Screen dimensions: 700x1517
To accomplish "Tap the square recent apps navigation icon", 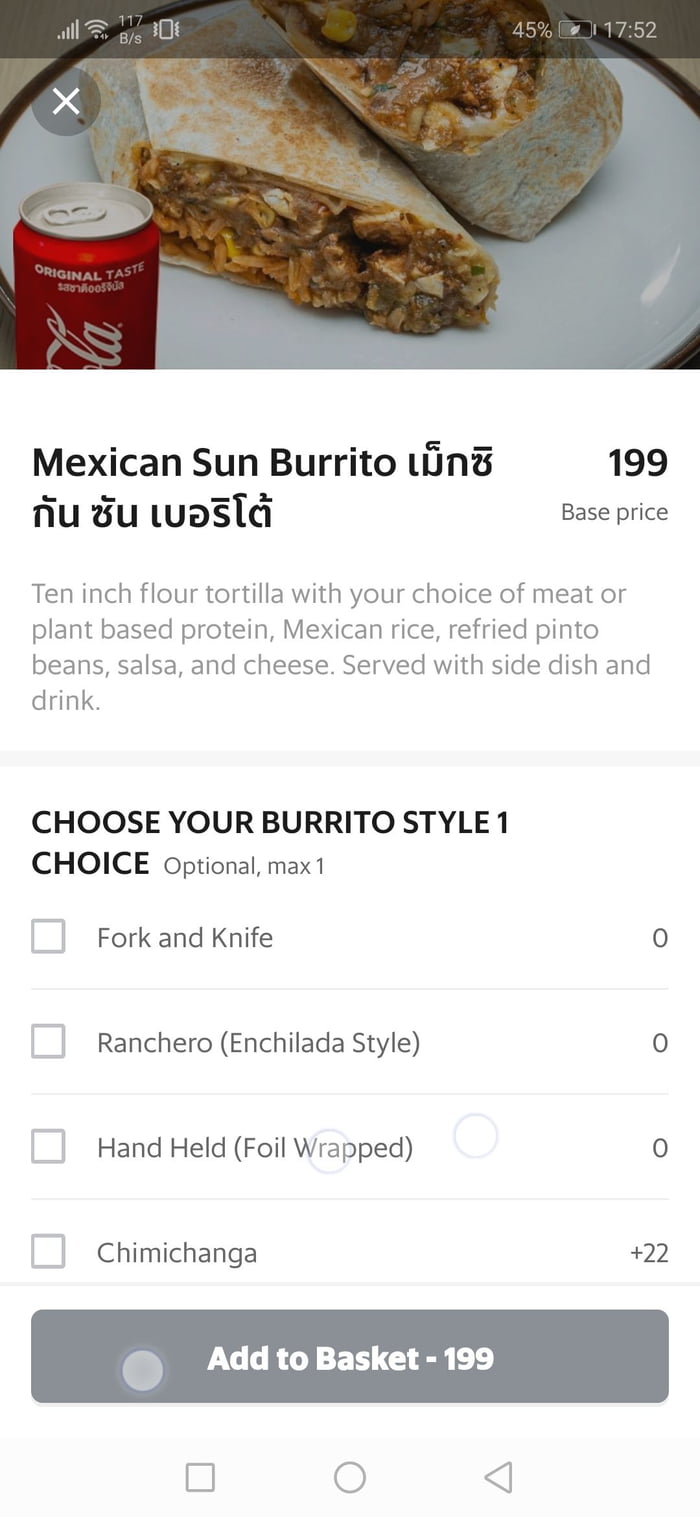I will (x=199, y=1476).
